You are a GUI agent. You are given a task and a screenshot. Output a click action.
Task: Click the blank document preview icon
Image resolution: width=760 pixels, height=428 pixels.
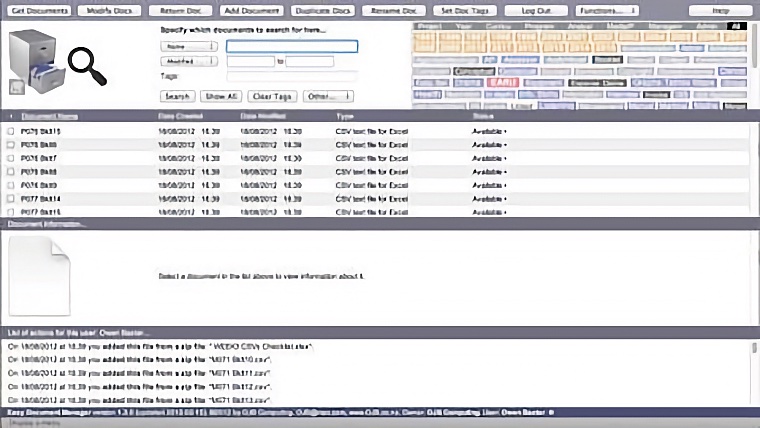click(x=40, y=276)
